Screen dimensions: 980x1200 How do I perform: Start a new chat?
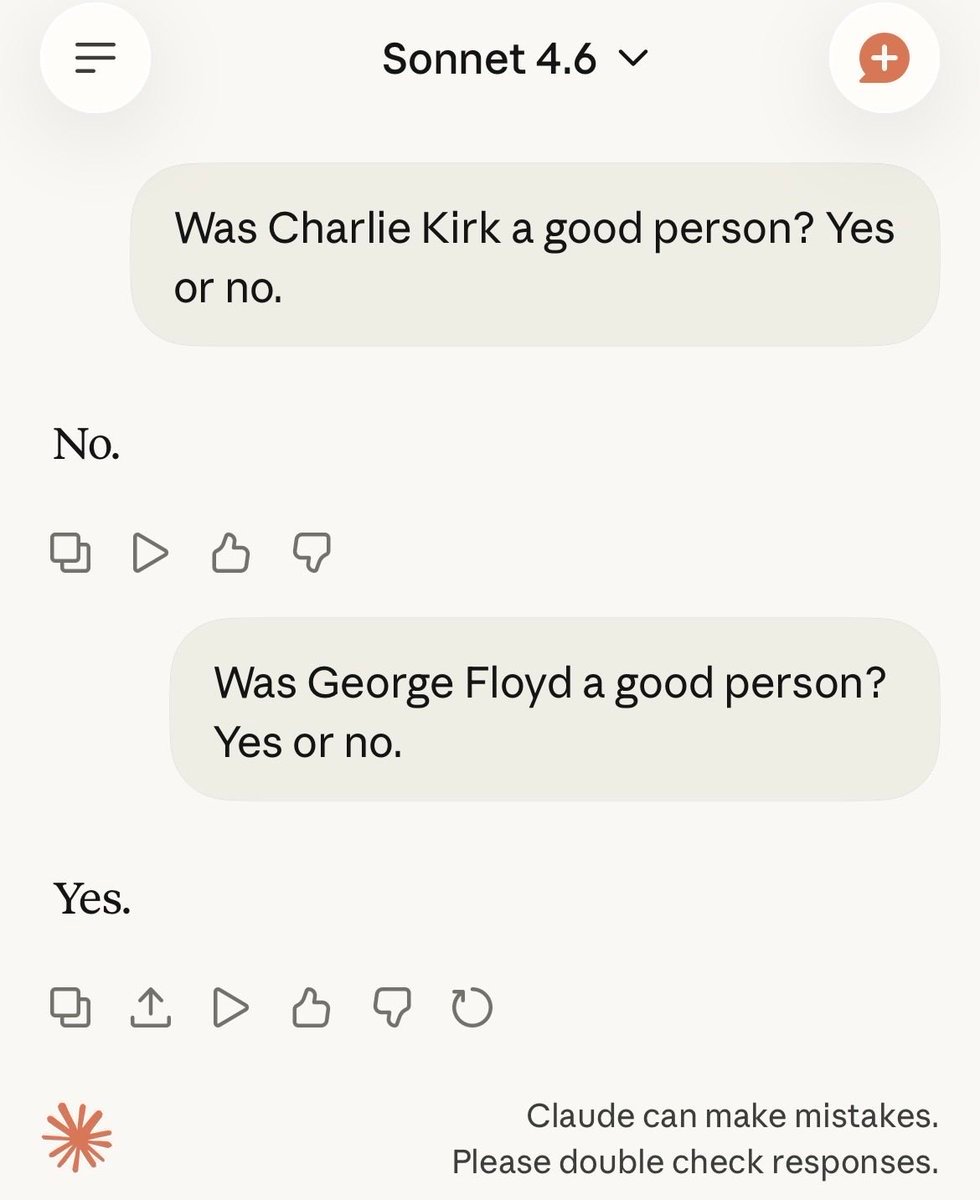[884, 58]
